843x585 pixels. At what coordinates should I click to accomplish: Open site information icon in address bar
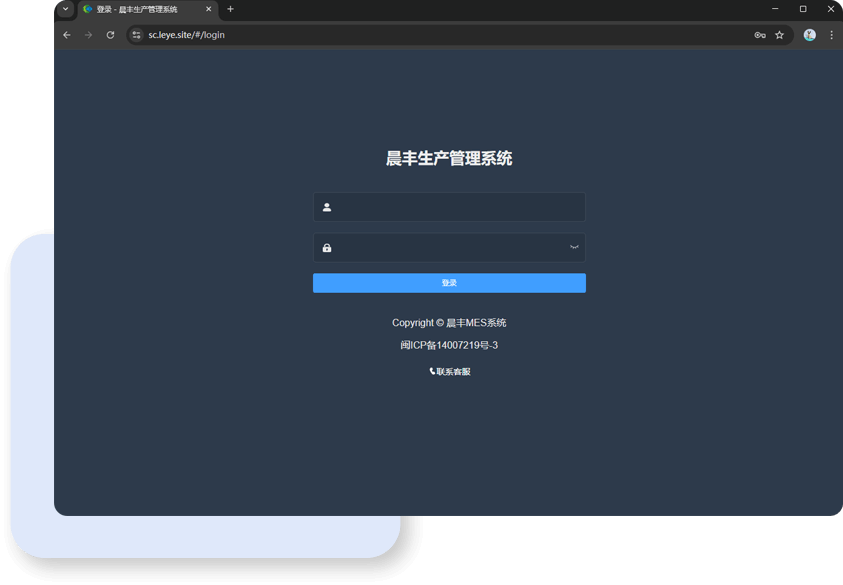pyautogui.click(x=137, y=35)
